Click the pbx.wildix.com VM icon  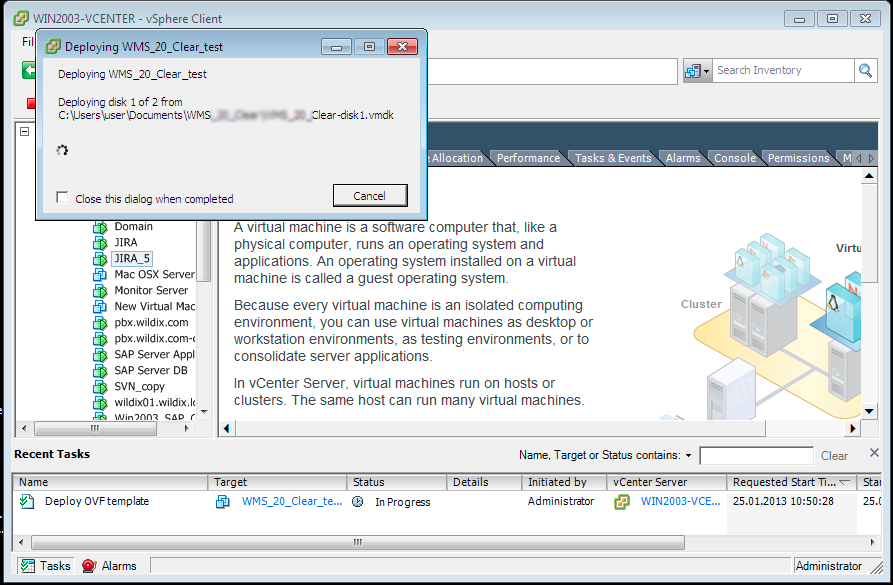point(100,322)
